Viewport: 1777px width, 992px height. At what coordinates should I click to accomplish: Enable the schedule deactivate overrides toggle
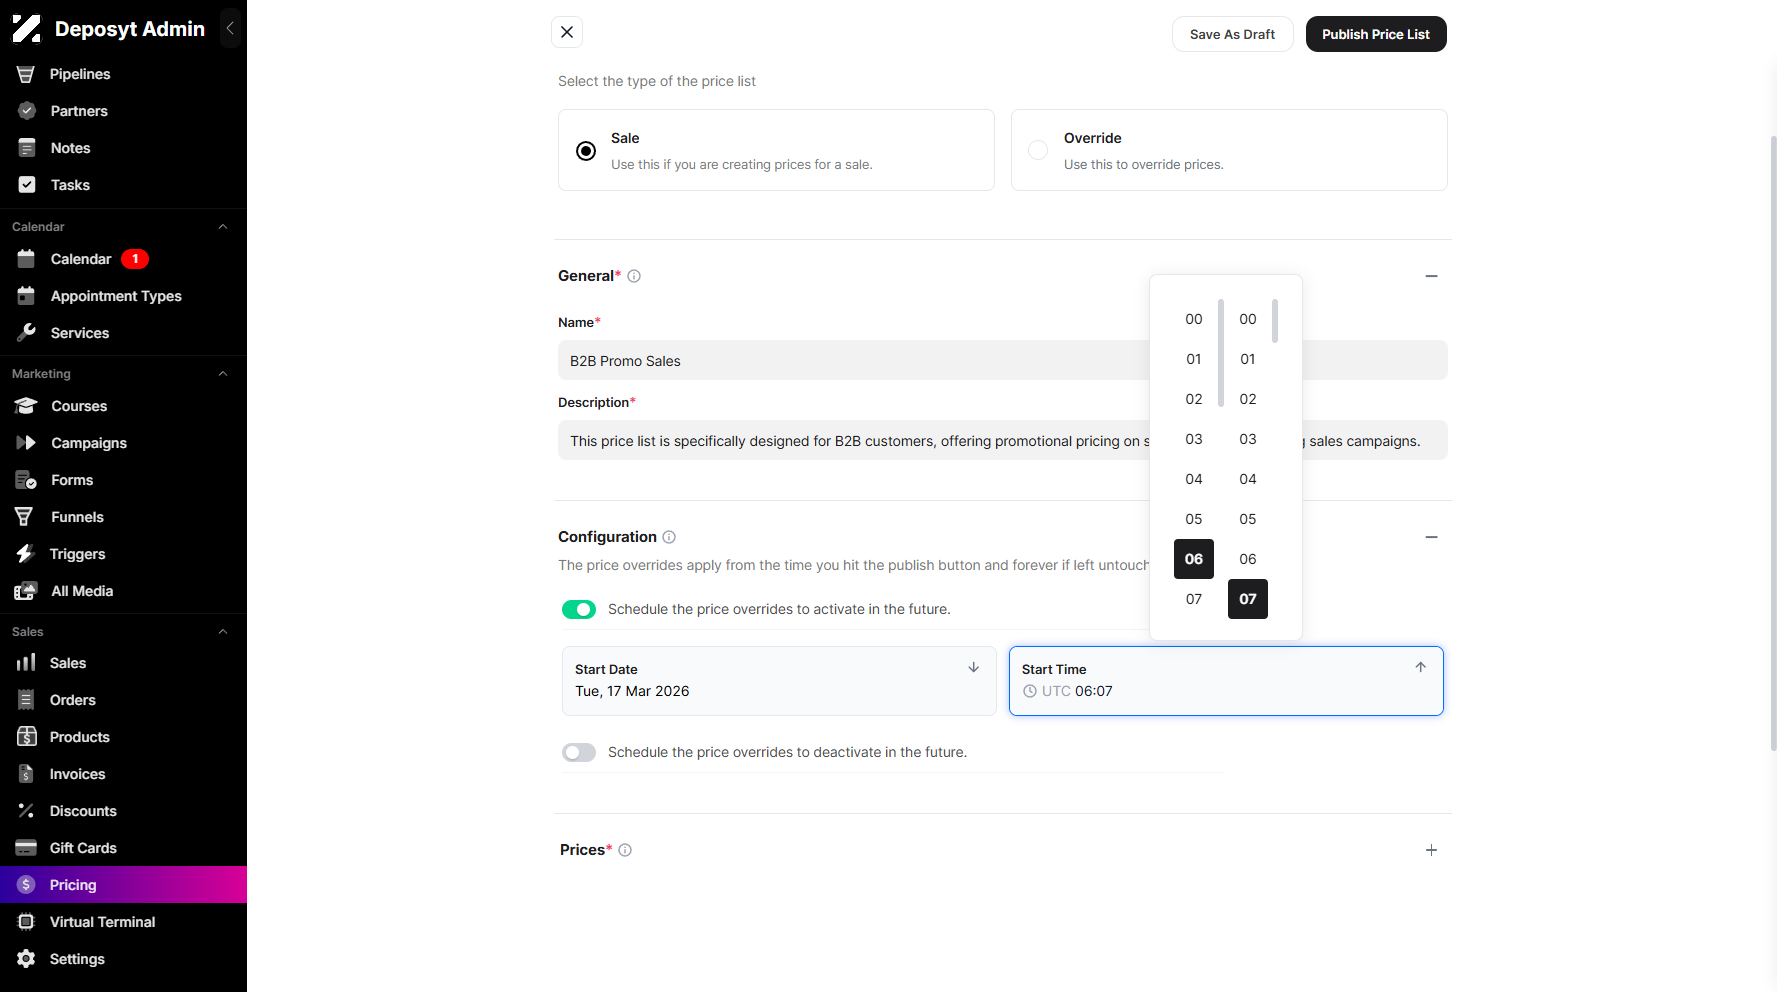(x=579, y=753)
